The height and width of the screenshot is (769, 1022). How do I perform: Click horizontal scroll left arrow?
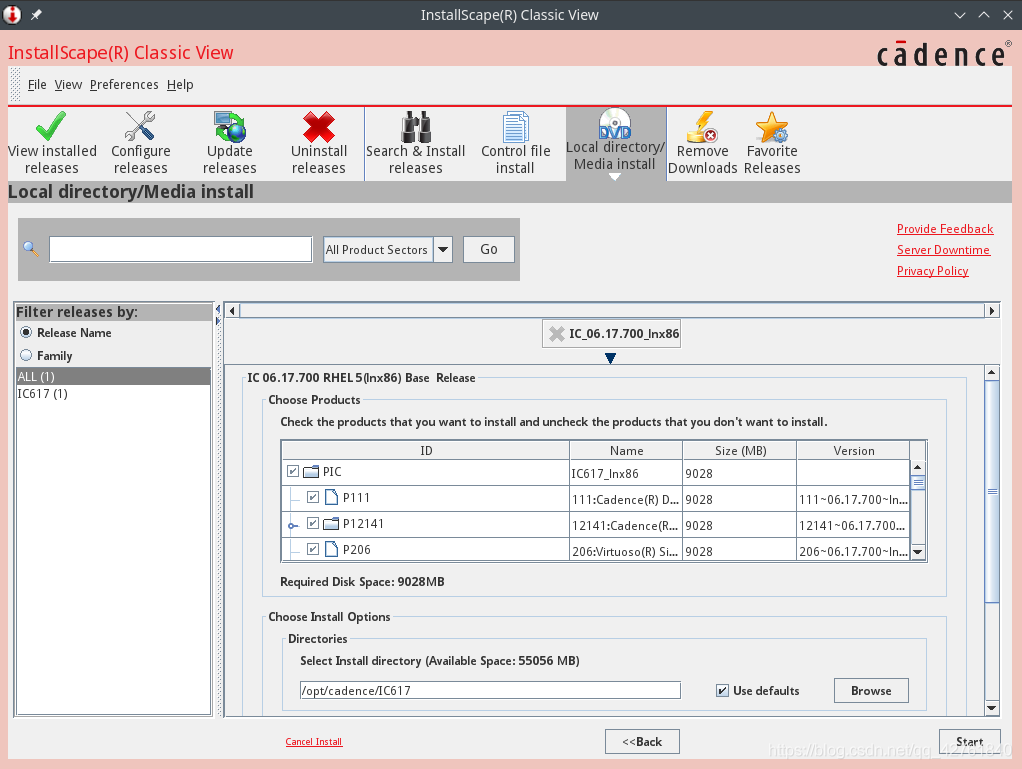point(233,311)
